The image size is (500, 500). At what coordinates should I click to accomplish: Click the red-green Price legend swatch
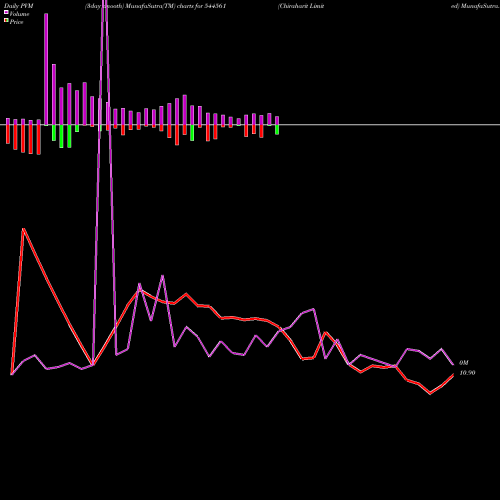(6, 21)
